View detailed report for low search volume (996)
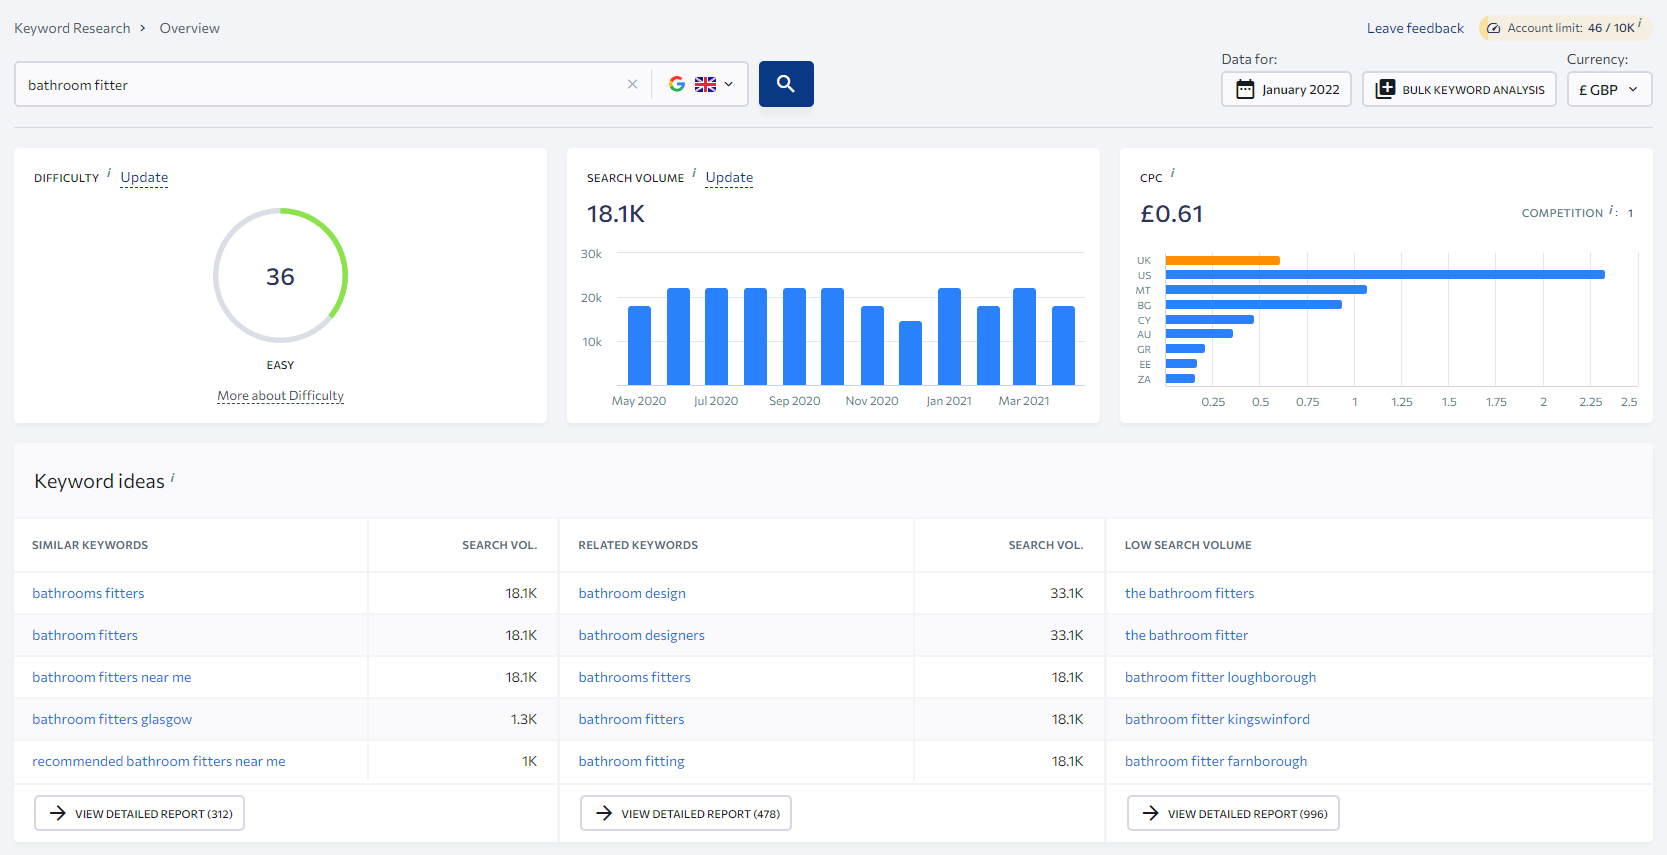This screenshot has height=855, width=1667. pyautogui.click(x=1232, y=813)
